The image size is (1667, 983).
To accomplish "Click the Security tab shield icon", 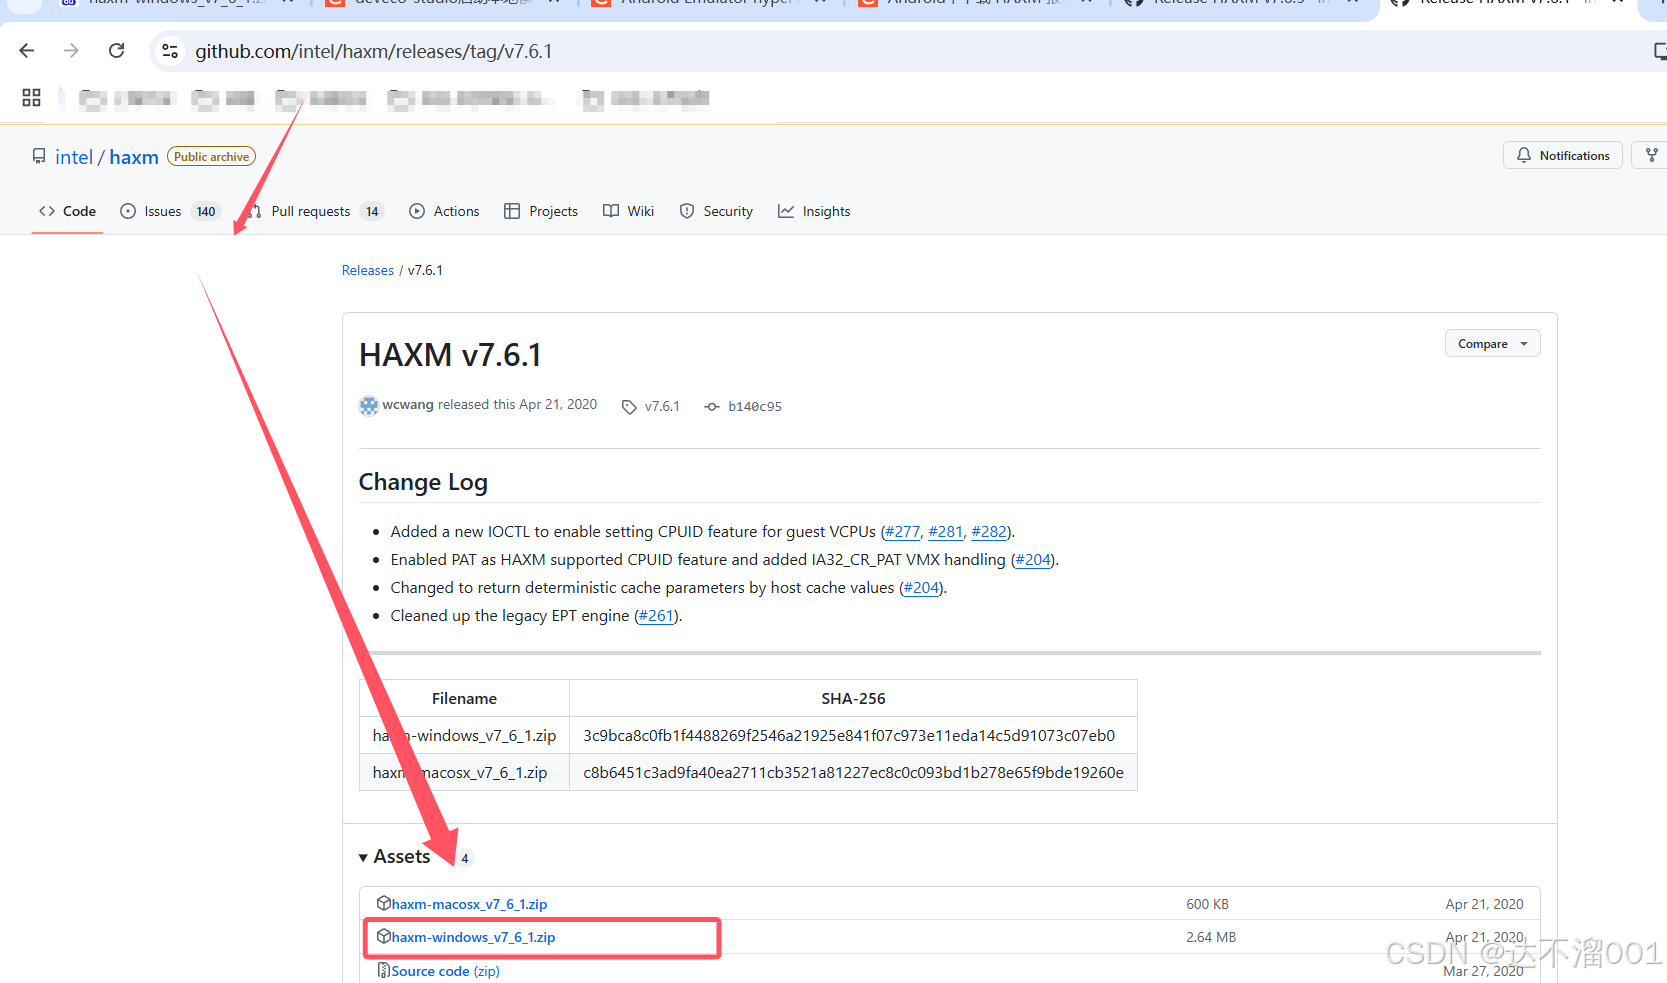I will coord(687,211).
